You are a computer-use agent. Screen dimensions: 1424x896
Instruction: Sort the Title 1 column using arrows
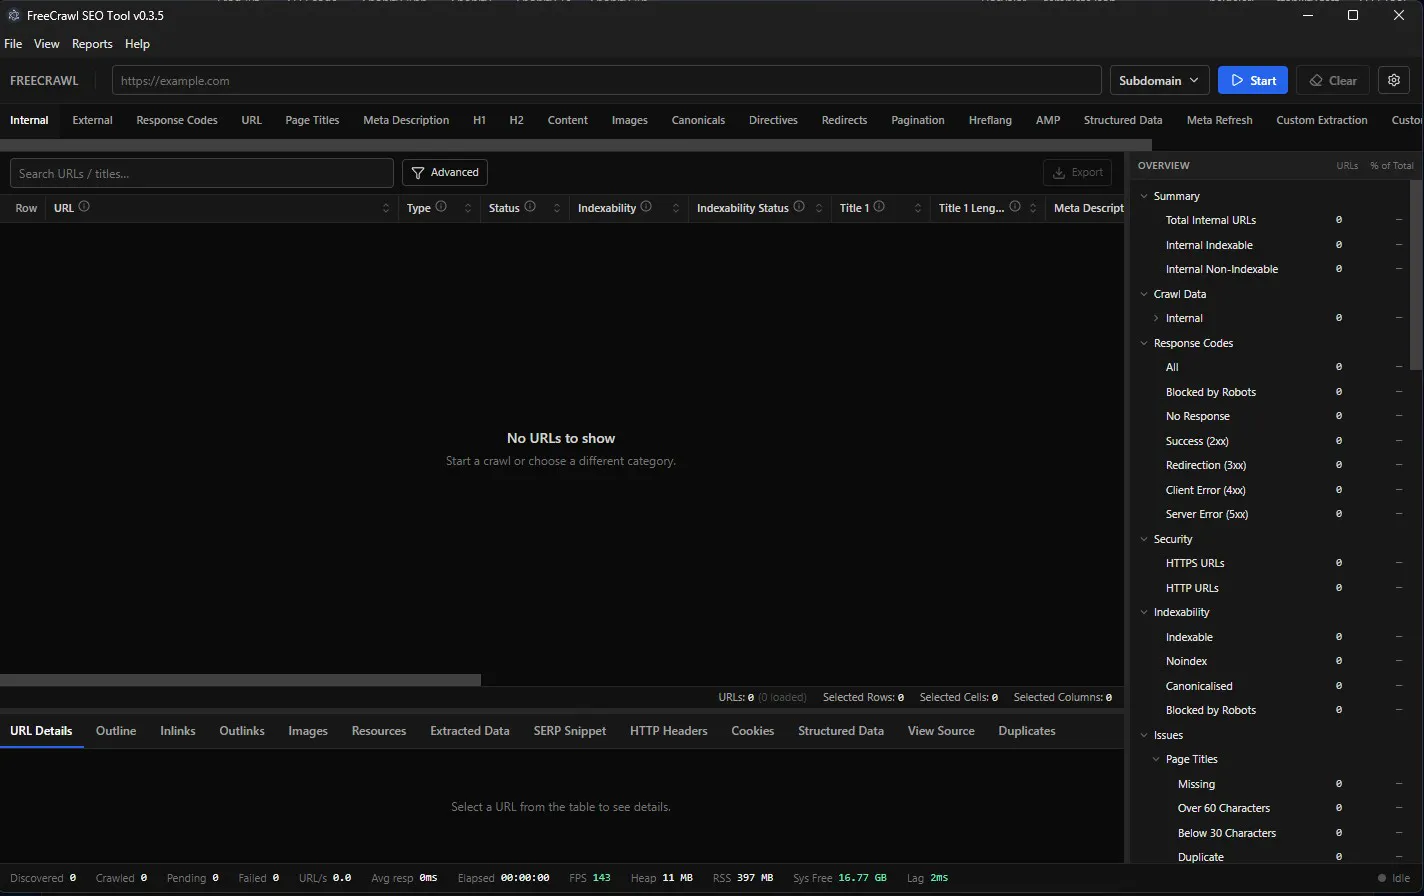918,208
